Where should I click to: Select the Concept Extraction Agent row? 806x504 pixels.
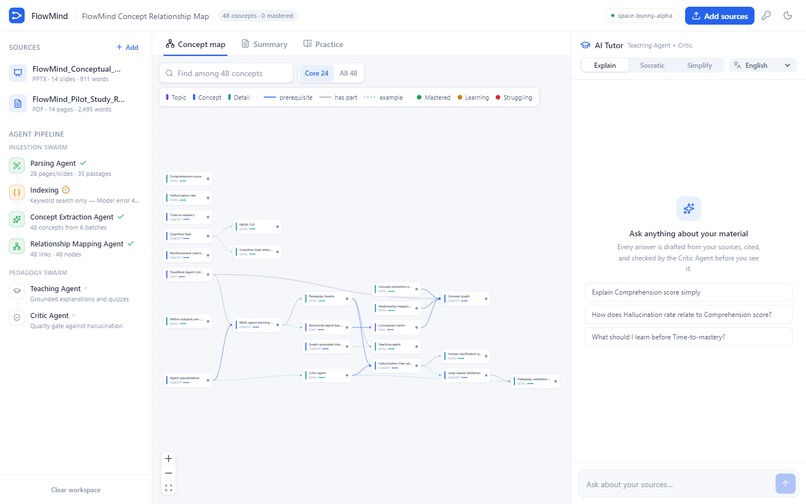pos(75,222)
